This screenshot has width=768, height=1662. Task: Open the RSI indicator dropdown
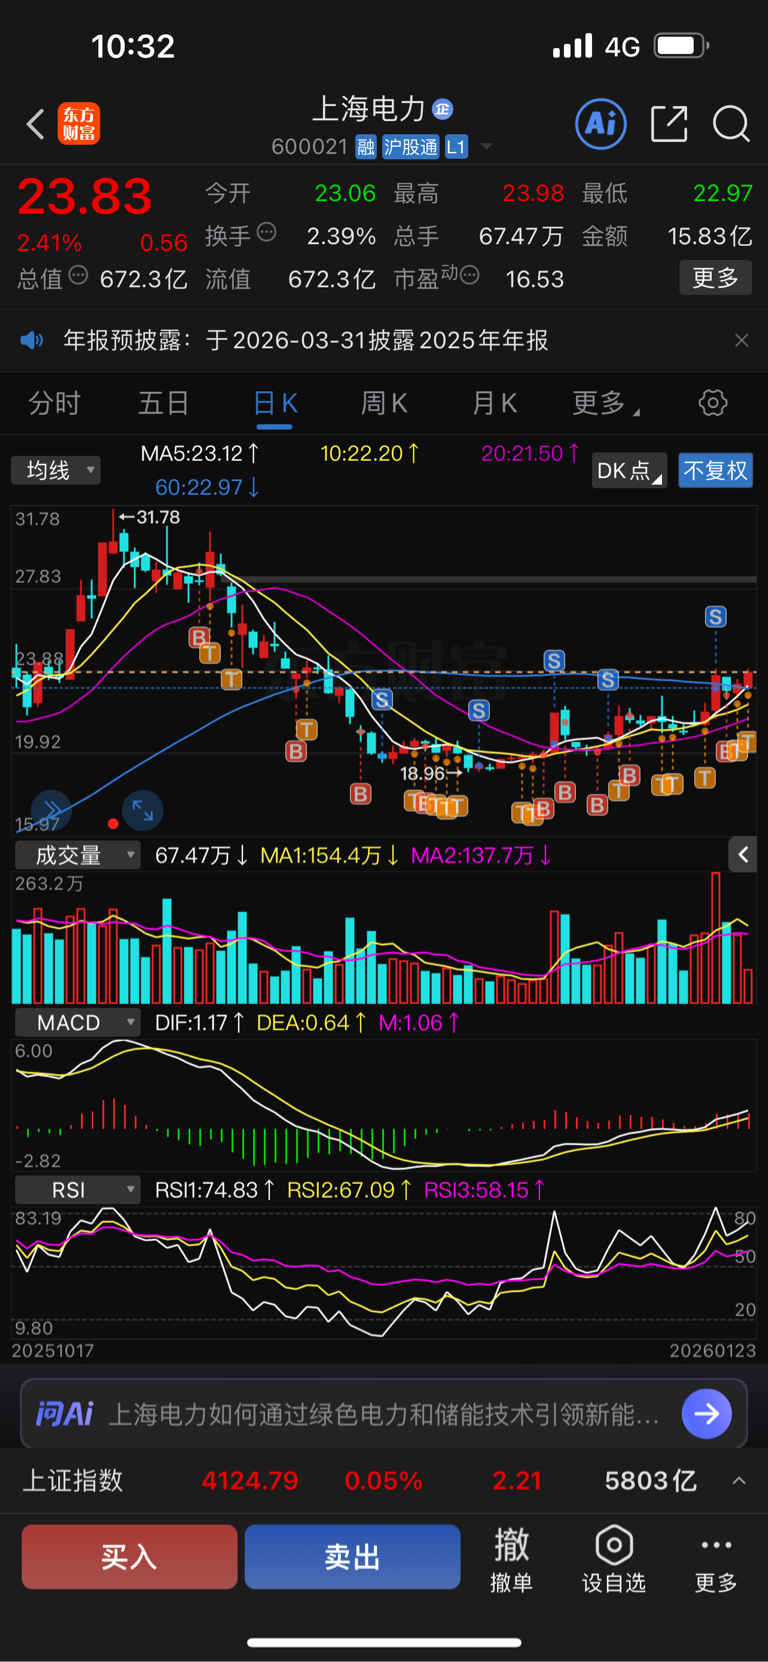pyautogui.click(x=78, y=1190)
